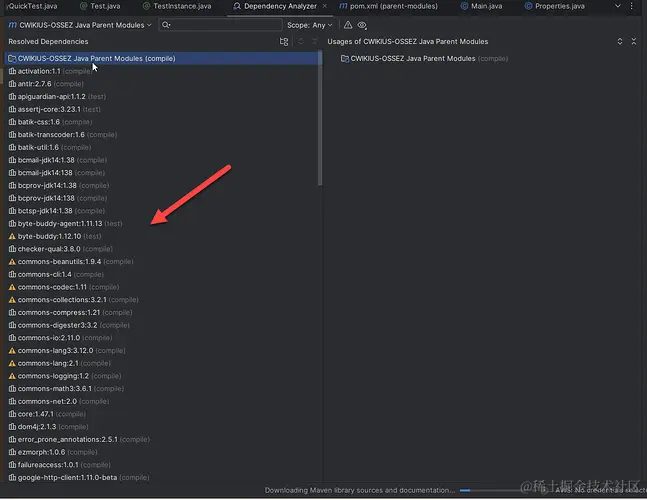Screen dimensions: 647x500
Task: Select commons-net:2.0 dependency
Action: (59, 401)
